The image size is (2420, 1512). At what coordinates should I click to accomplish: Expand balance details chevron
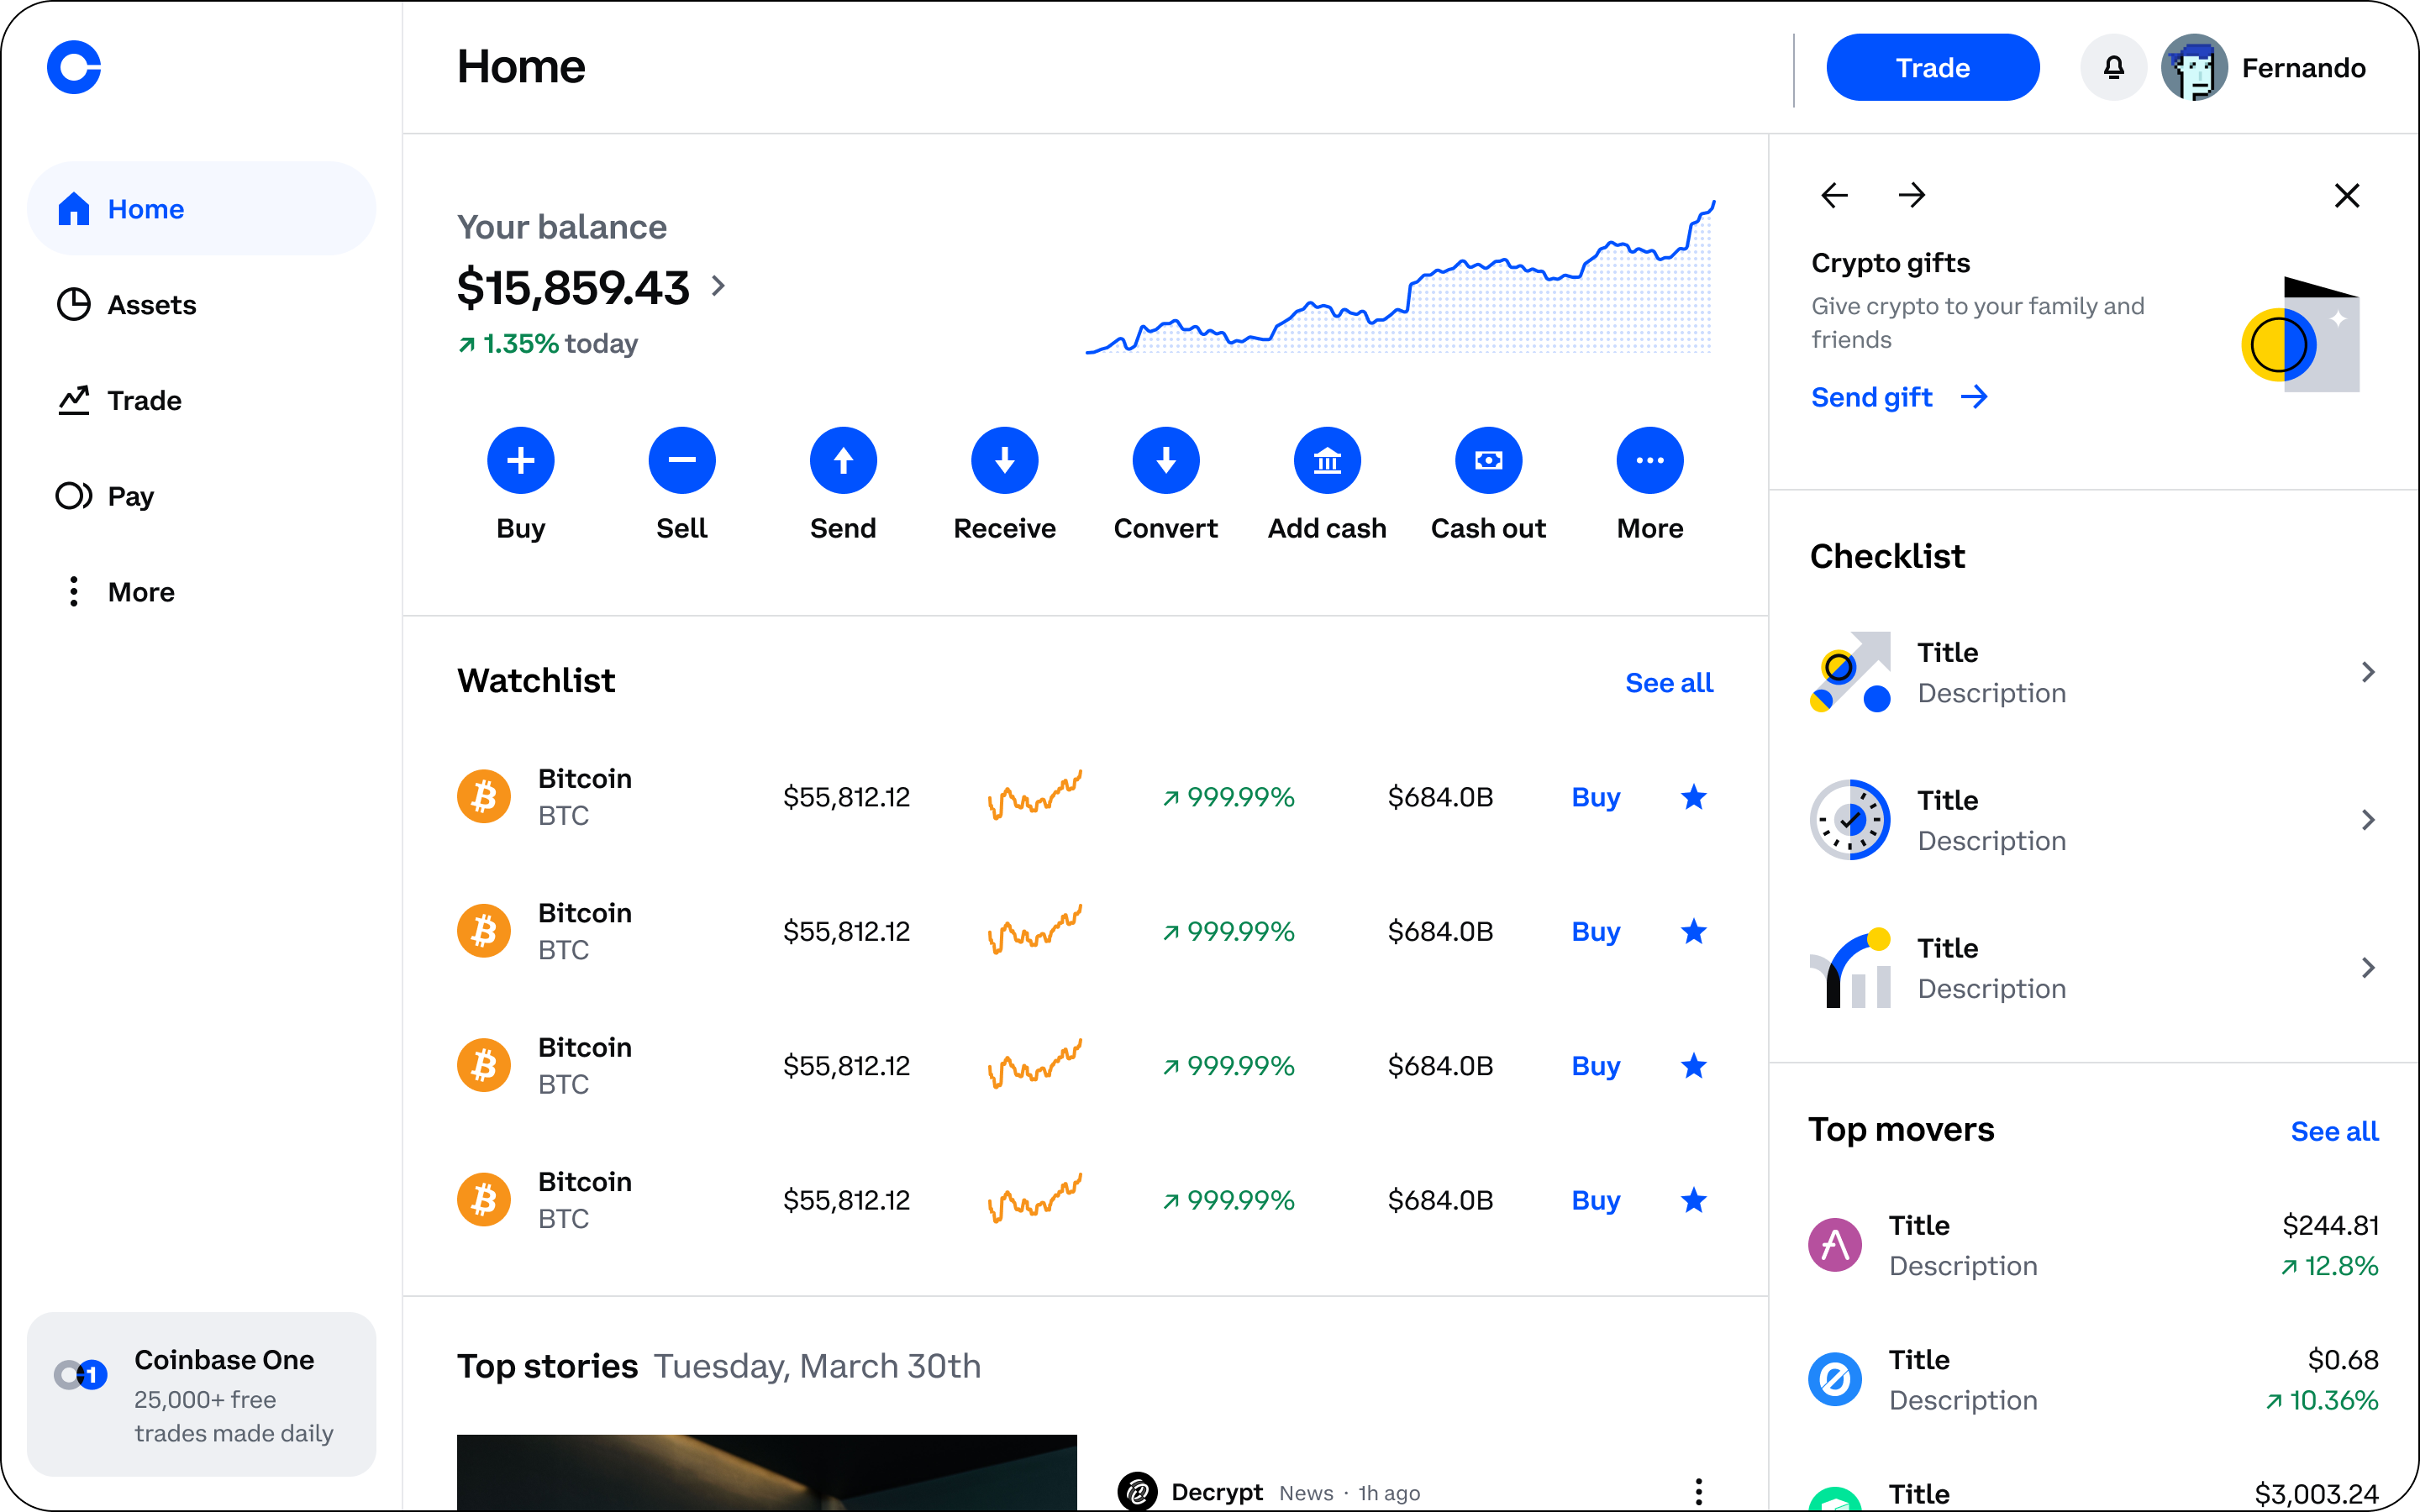718,286
